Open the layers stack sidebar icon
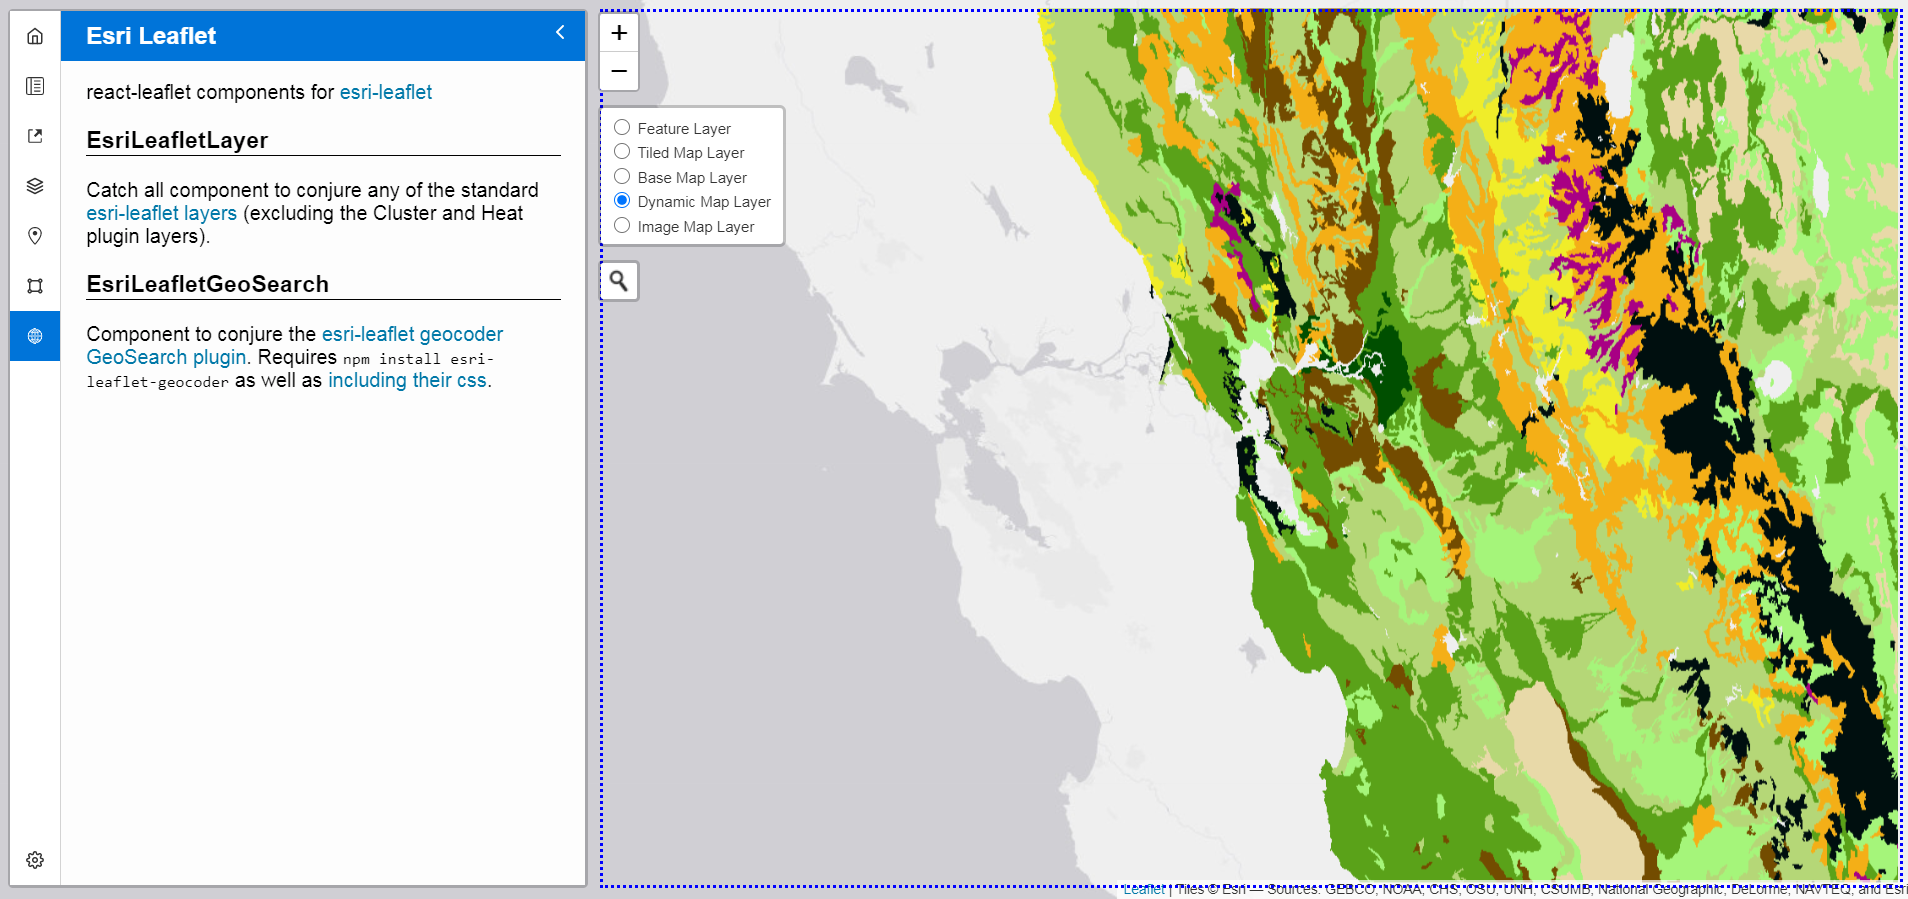This screenshot has width=1908, height=899. (x=35, y=186)
